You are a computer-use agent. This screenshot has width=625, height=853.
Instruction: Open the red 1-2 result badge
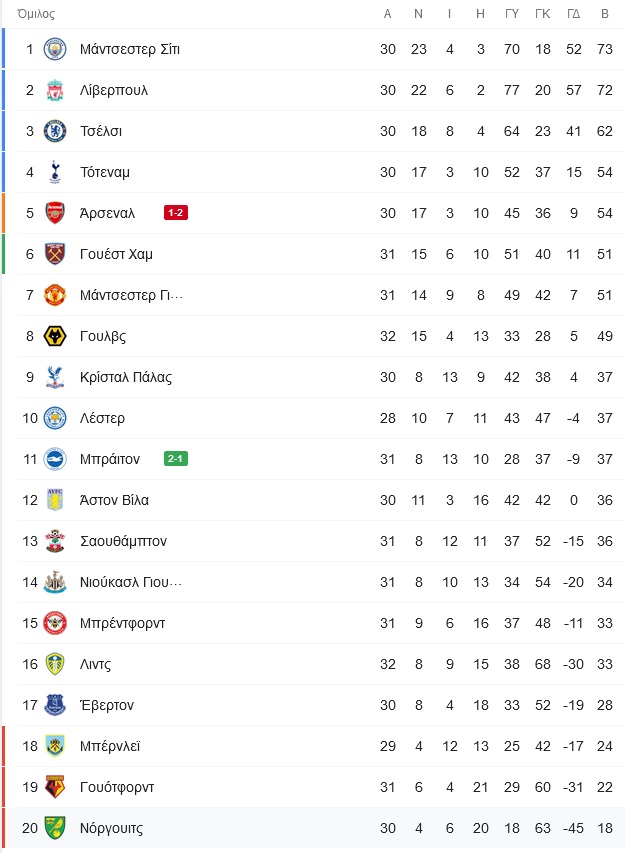(176, 213)
